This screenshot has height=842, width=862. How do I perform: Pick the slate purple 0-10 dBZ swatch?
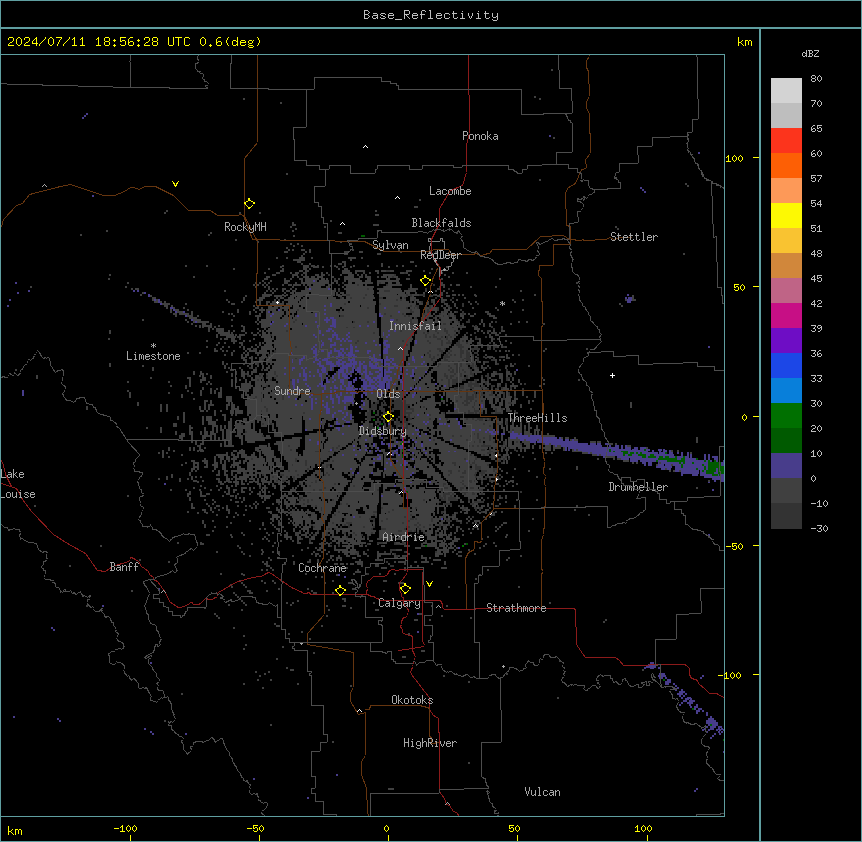click(786, 466)
